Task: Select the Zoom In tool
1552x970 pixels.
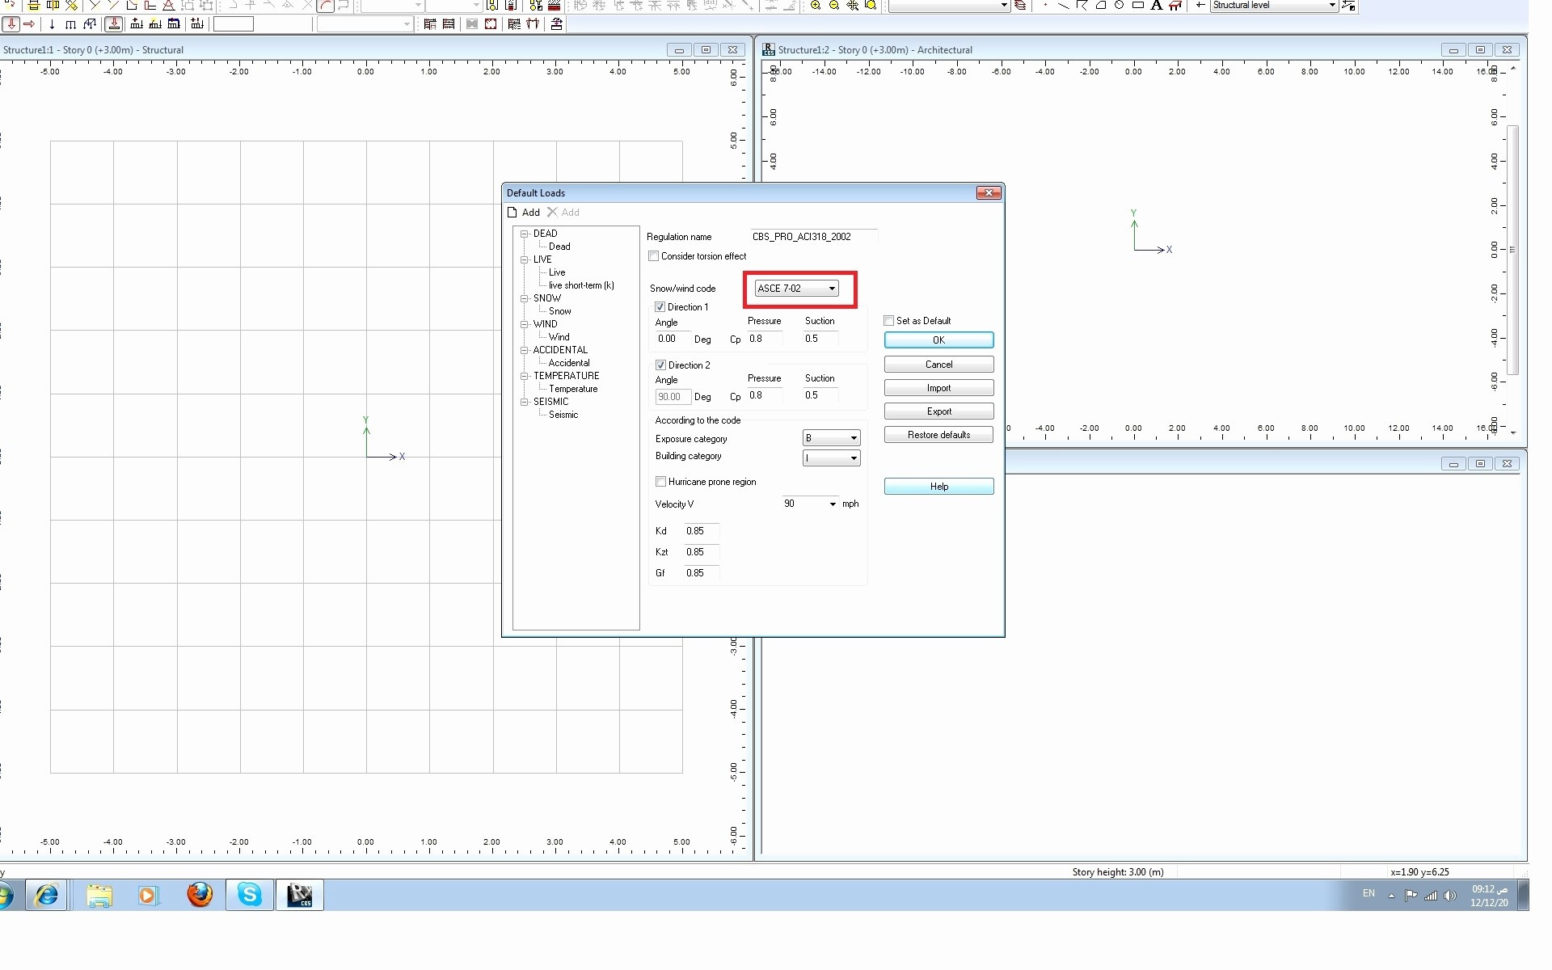Action: pyautogui.click(x=814, y=6)
